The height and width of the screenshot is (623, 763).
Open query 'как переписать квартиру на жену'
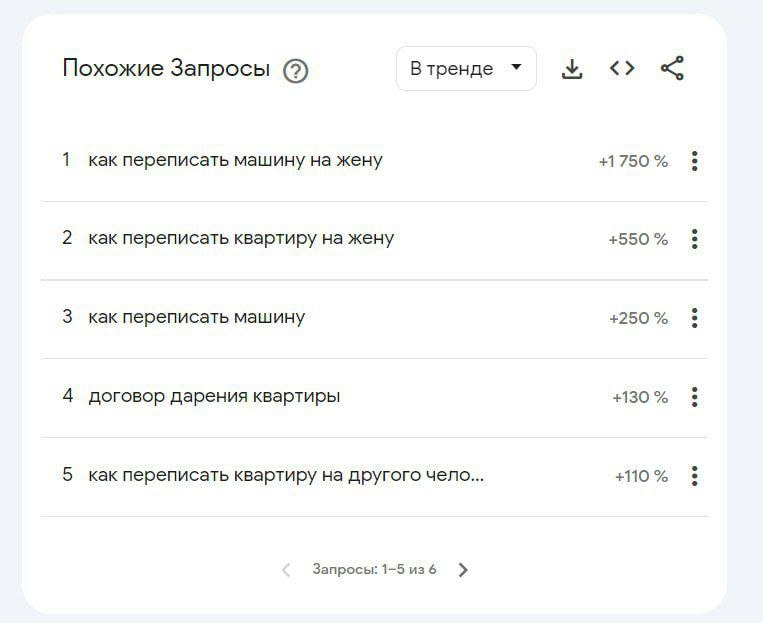tap(241, 238)
